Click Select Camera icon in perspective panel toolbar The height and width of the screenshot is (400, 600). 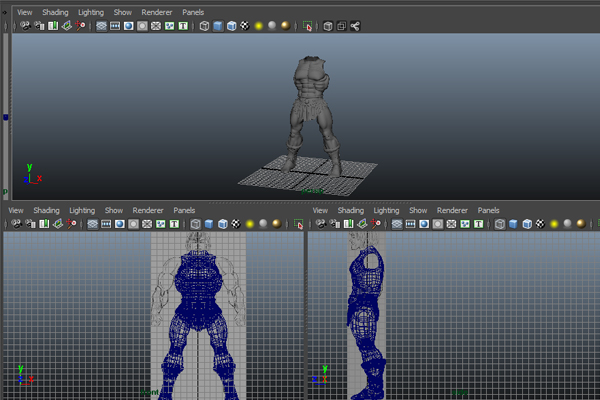[25, 26]
